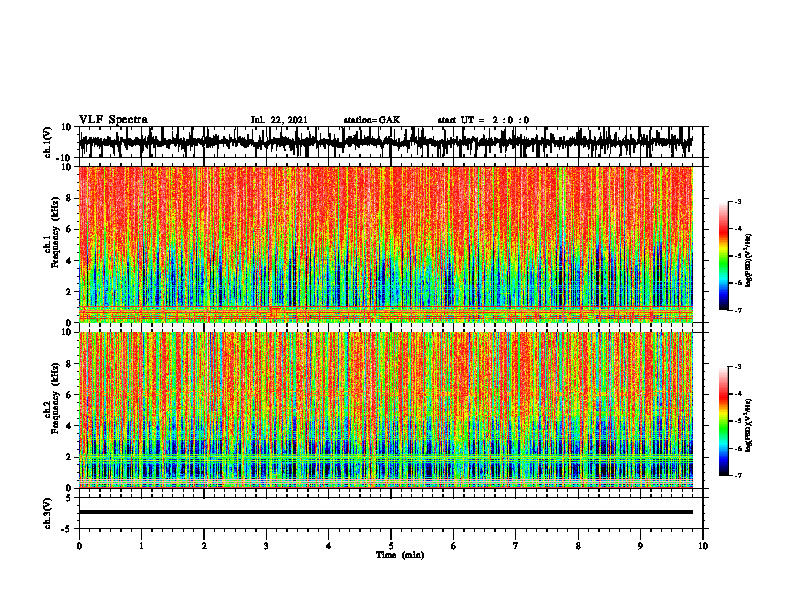Image resolution: width=792 pixels, height=612 pixels.
Task: Click the 5 tick on ch.3(V) axis
Action: point(69,498)
